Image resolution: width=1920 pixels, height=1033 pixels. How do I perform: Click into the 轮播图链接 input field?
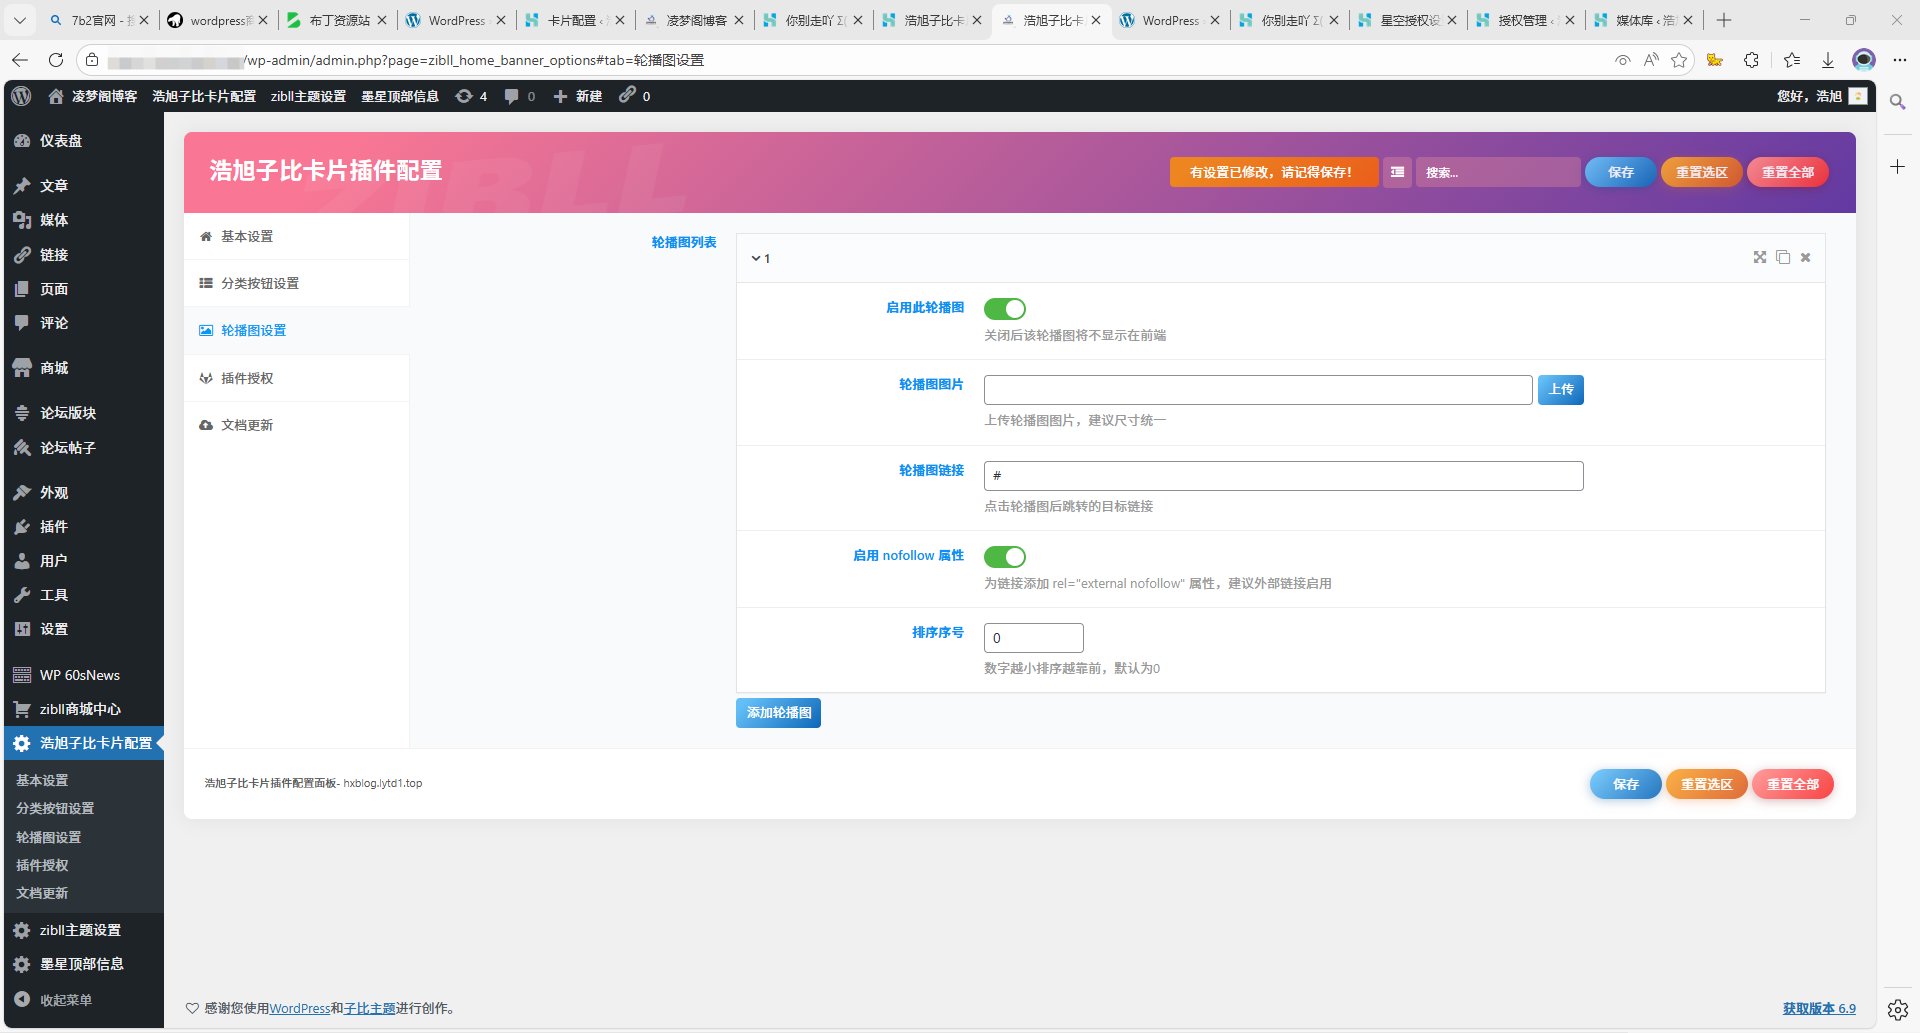(x=1283, y=476)
